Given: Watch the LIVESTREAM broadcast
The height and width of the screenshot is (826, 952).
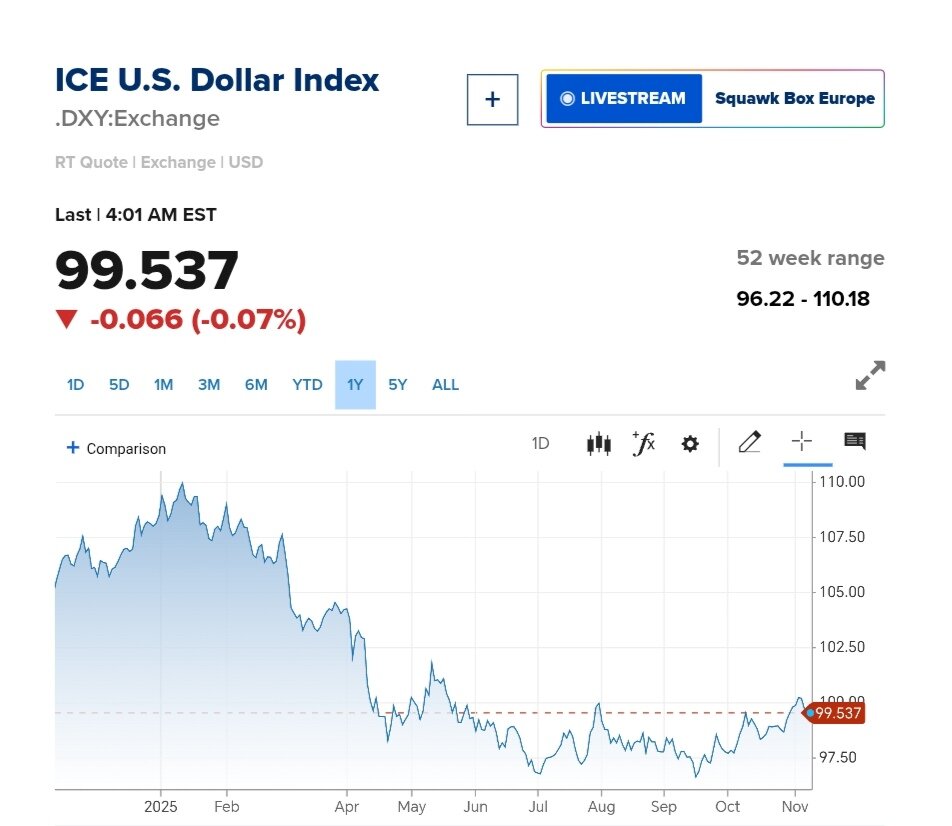Looking at the screenshot, I should 624,99.
